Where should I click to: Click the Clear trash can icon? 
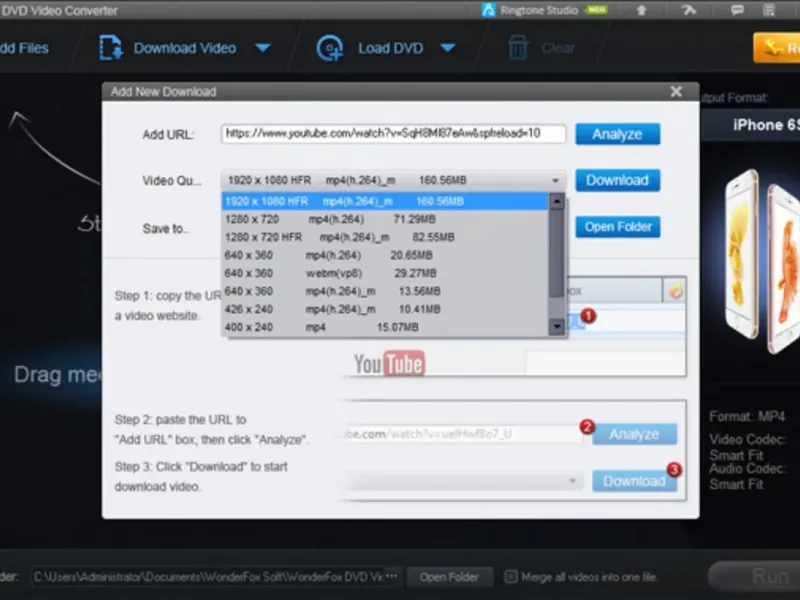(x=517, y=48)
